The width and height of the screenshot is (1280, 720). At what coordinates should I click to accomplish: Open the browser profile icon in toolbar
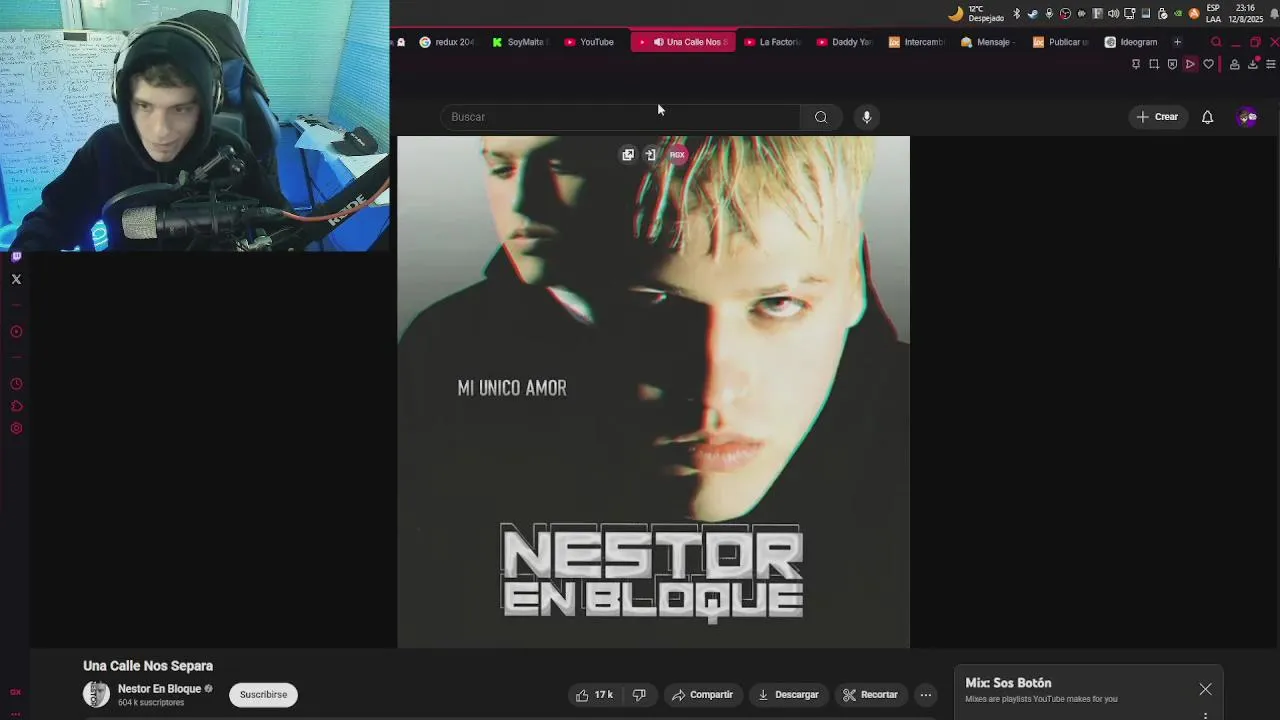[x=1235, y=64]
